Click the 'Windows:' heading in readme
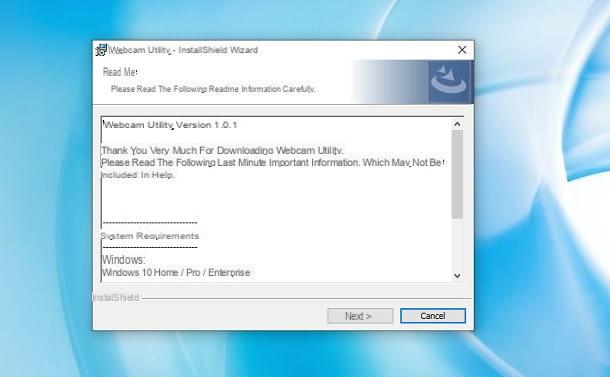This screenshot has height=377, width=610. [x=123, y=260]
